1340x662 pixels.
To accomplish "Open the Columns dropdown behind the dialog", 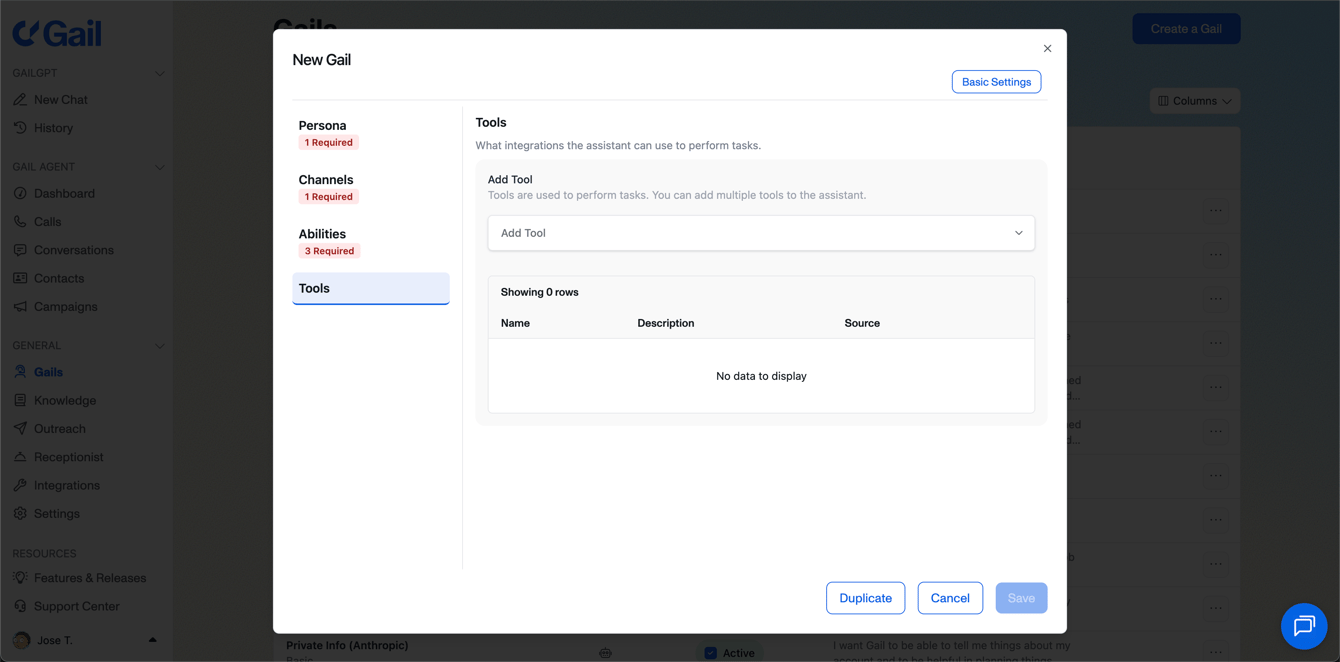I will [x=1194, y=101].
